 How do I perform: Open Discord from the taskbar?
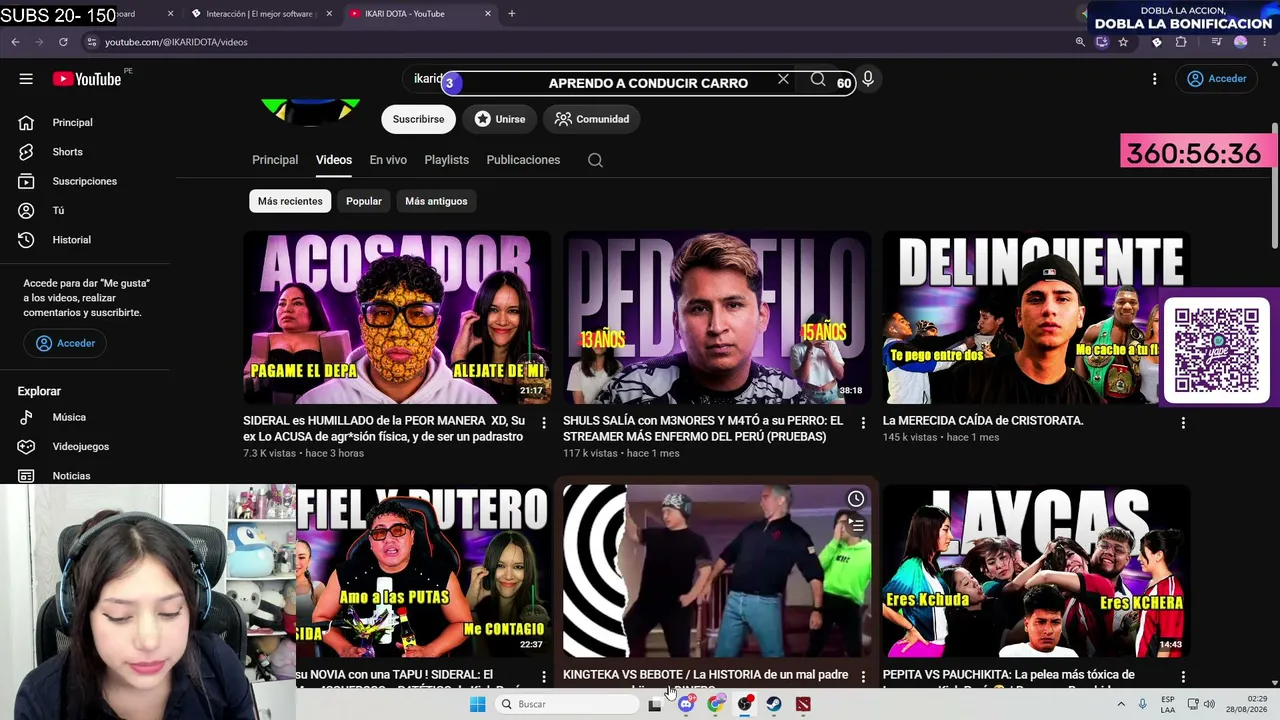tap(686, 704)
